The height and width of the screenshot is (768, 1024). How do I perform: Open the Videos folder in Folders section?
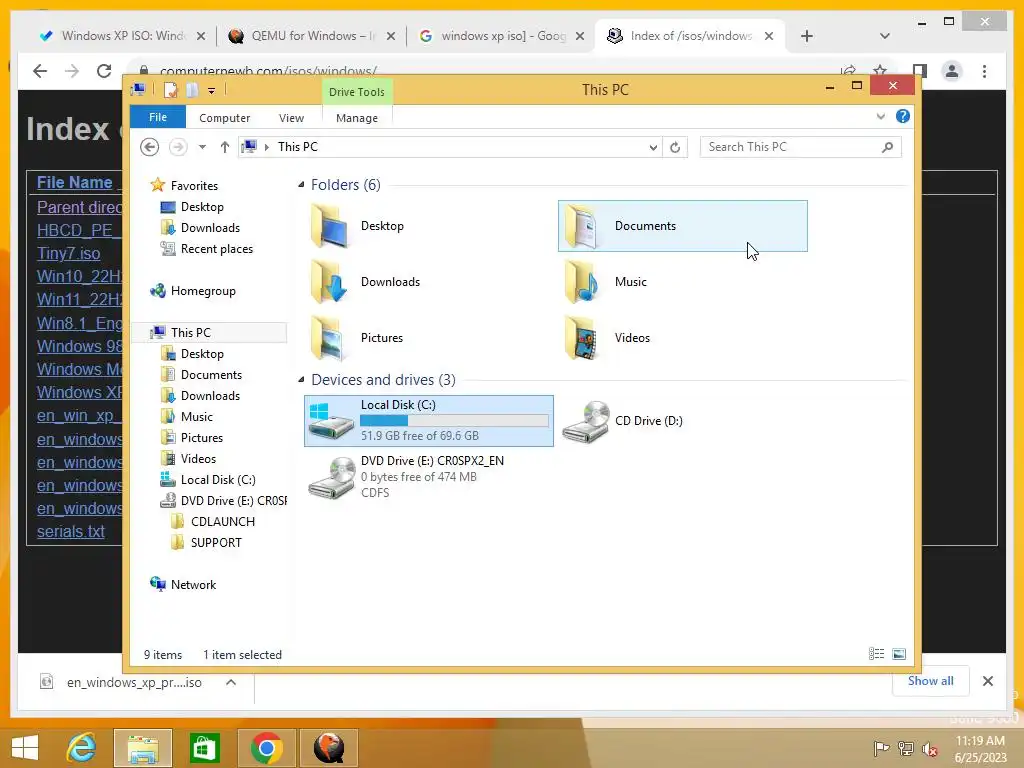[607, 338]
